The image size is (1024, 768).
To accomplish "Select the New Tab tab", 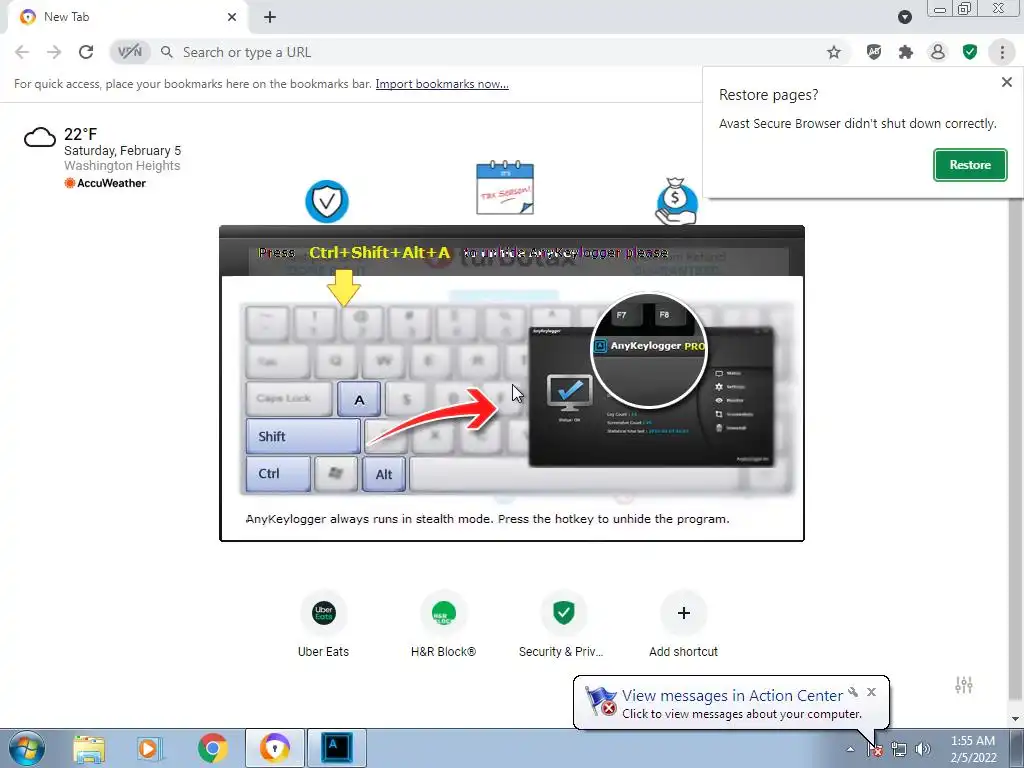I will tap(127, 17).
